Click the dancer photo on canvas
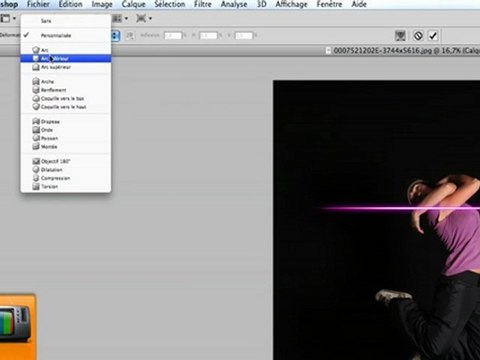 click(x=377, y=220)
